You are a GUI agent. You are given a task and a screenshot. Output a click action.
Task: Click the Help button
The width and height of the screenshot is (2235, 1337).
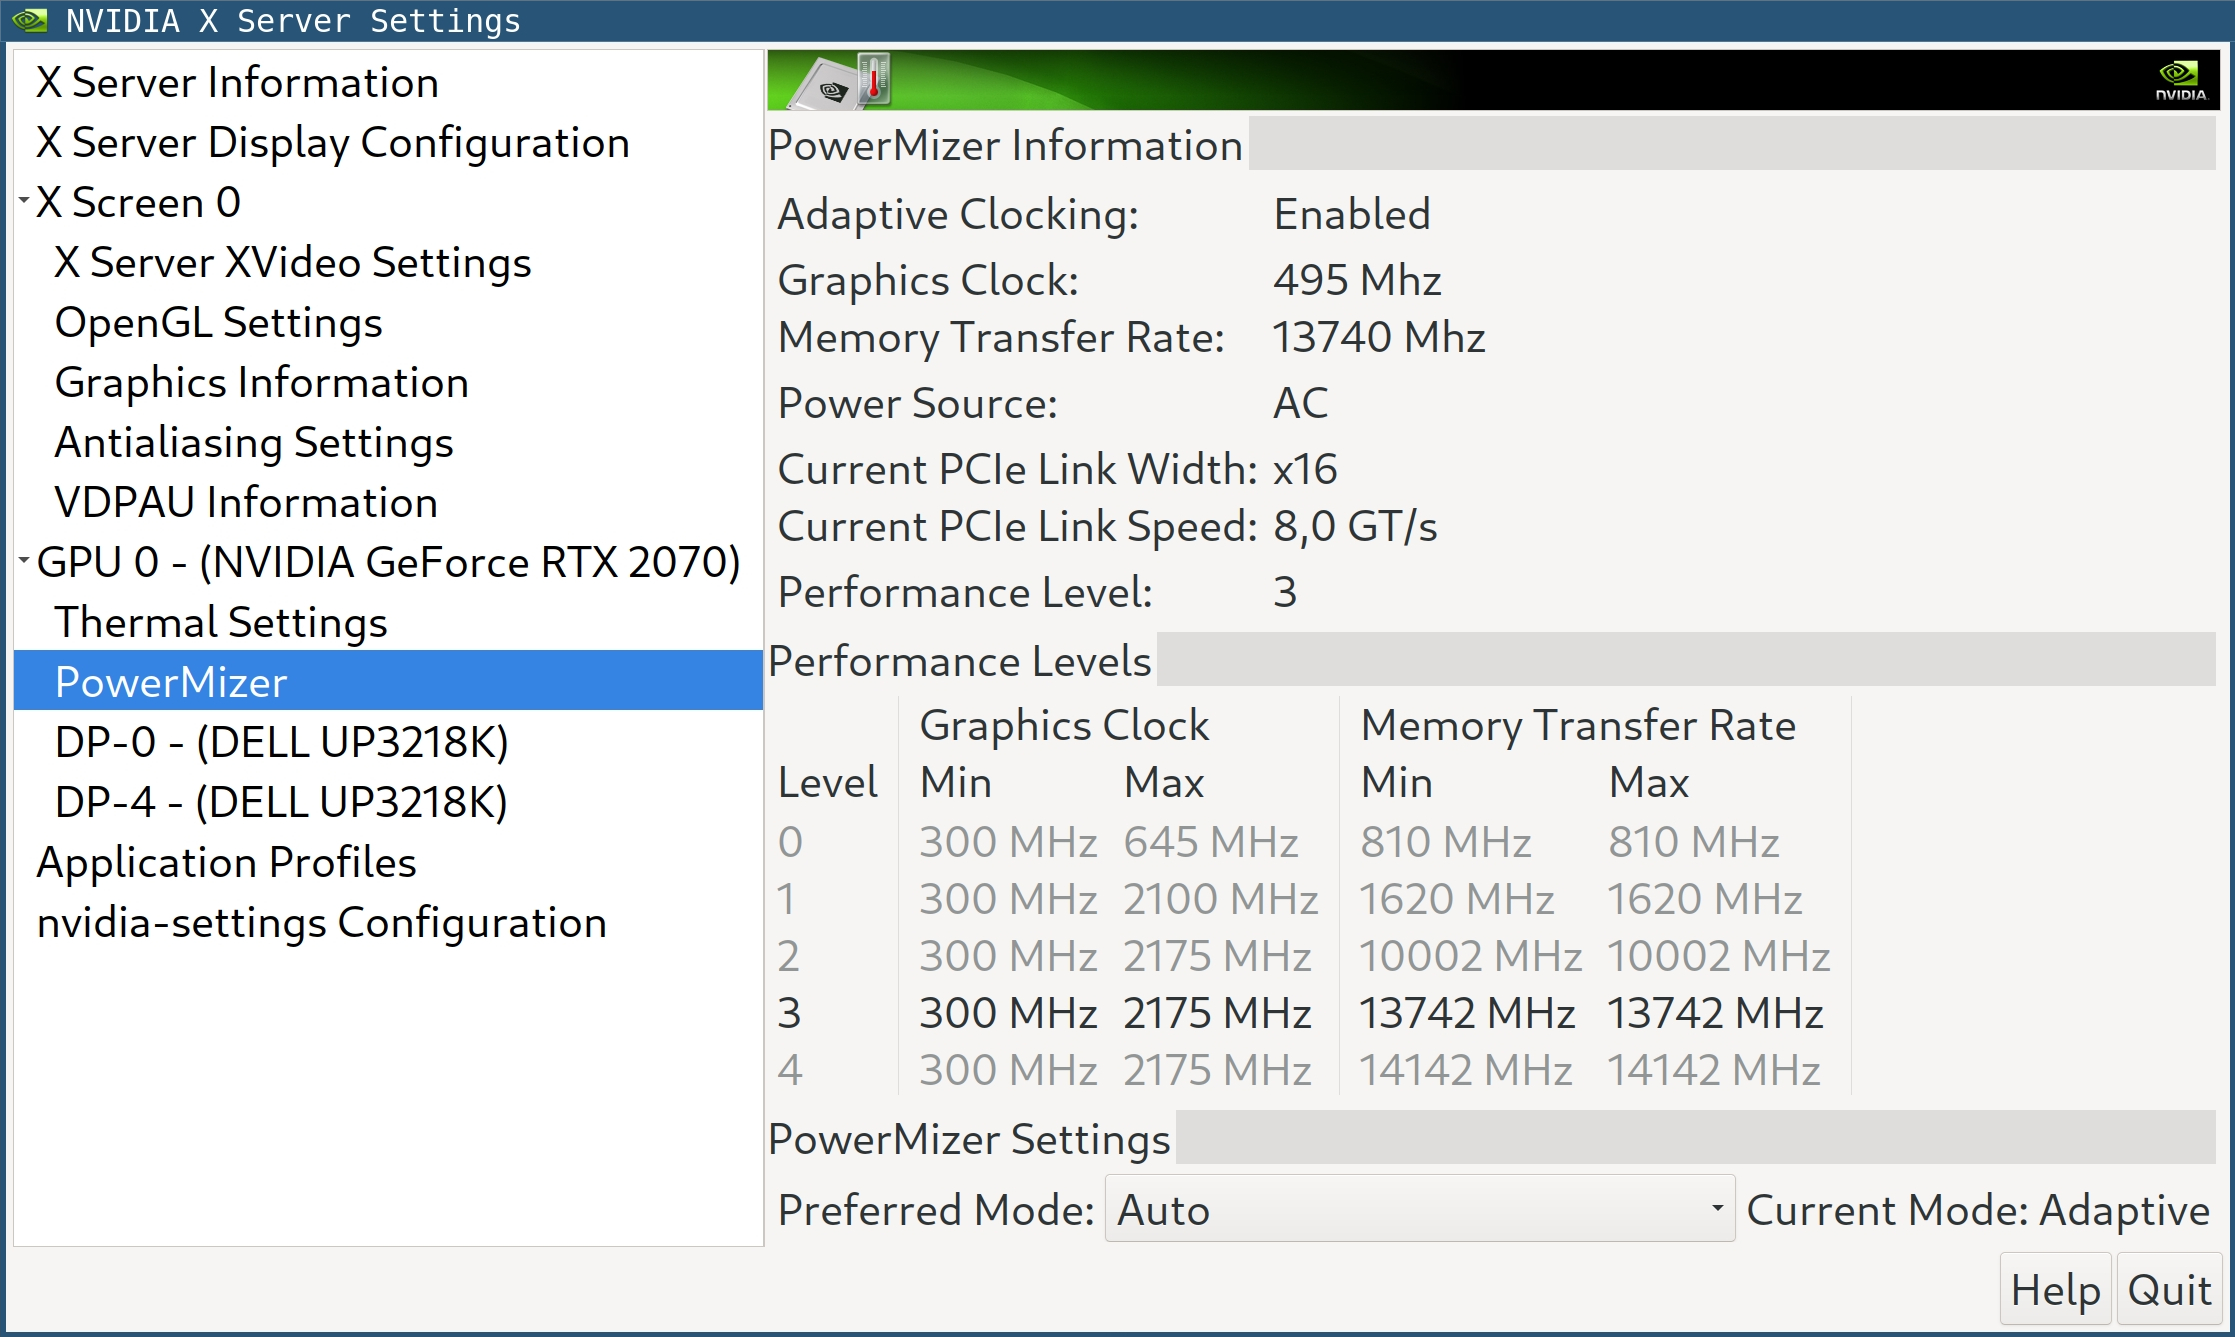pos(2054,1289)
